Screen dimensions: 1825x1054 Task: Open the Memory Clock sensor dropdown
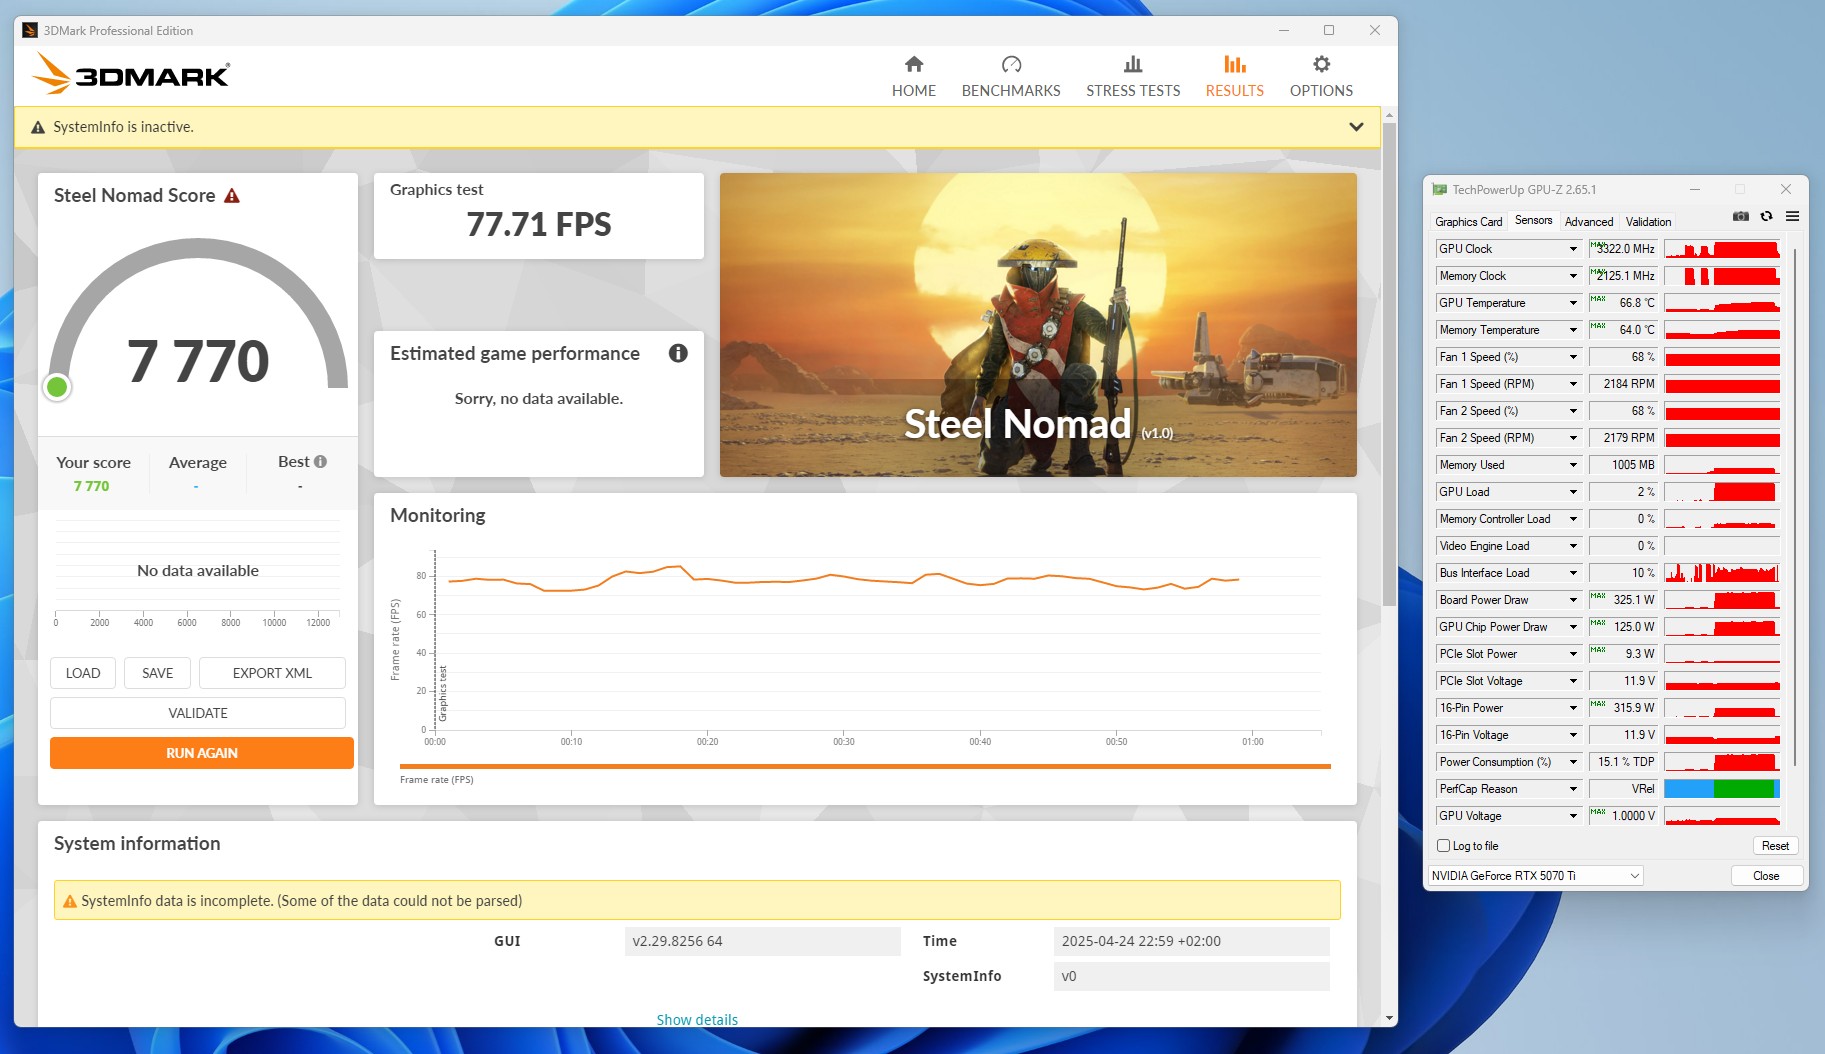[1573, 276]
